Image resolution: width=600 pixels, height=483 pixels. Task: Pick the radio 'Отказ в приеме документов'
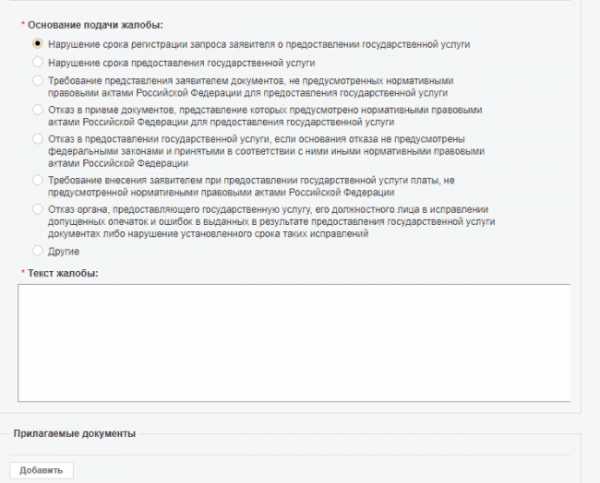tap(38, 109)
